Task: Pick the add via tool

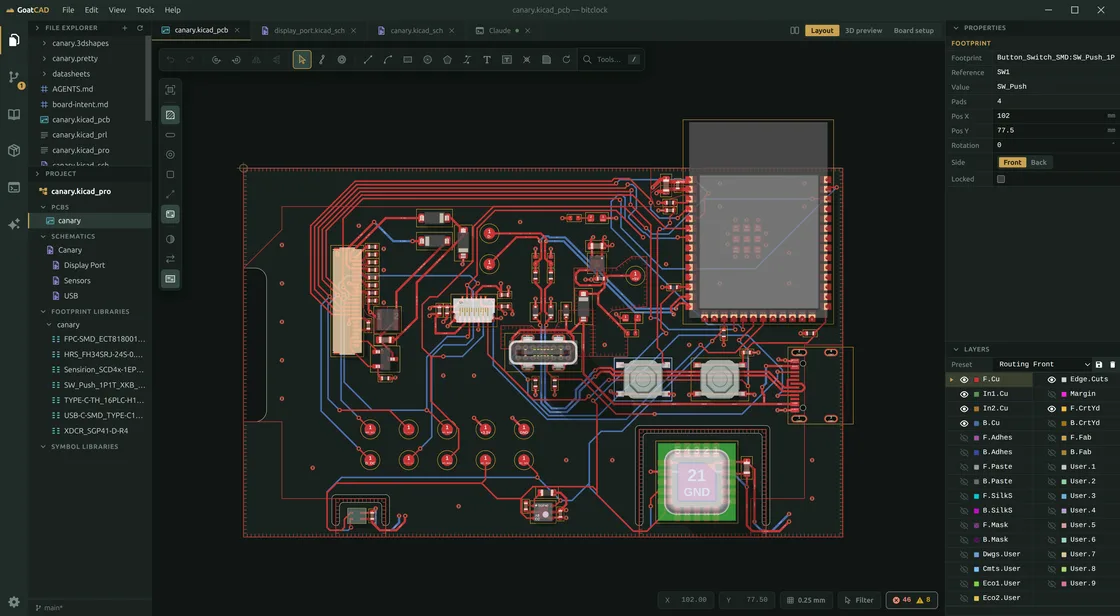Action: click(342, 59)
